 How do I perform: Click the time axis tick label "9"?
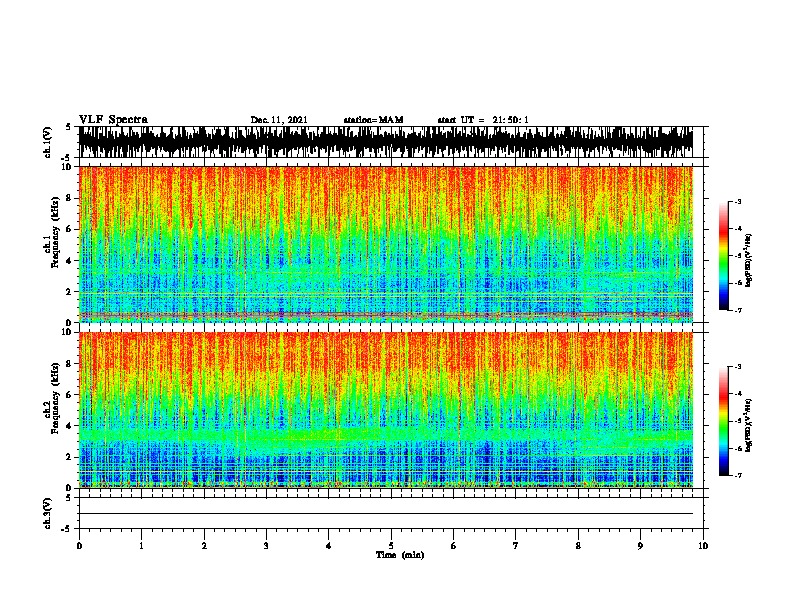[x=640, y=545]
